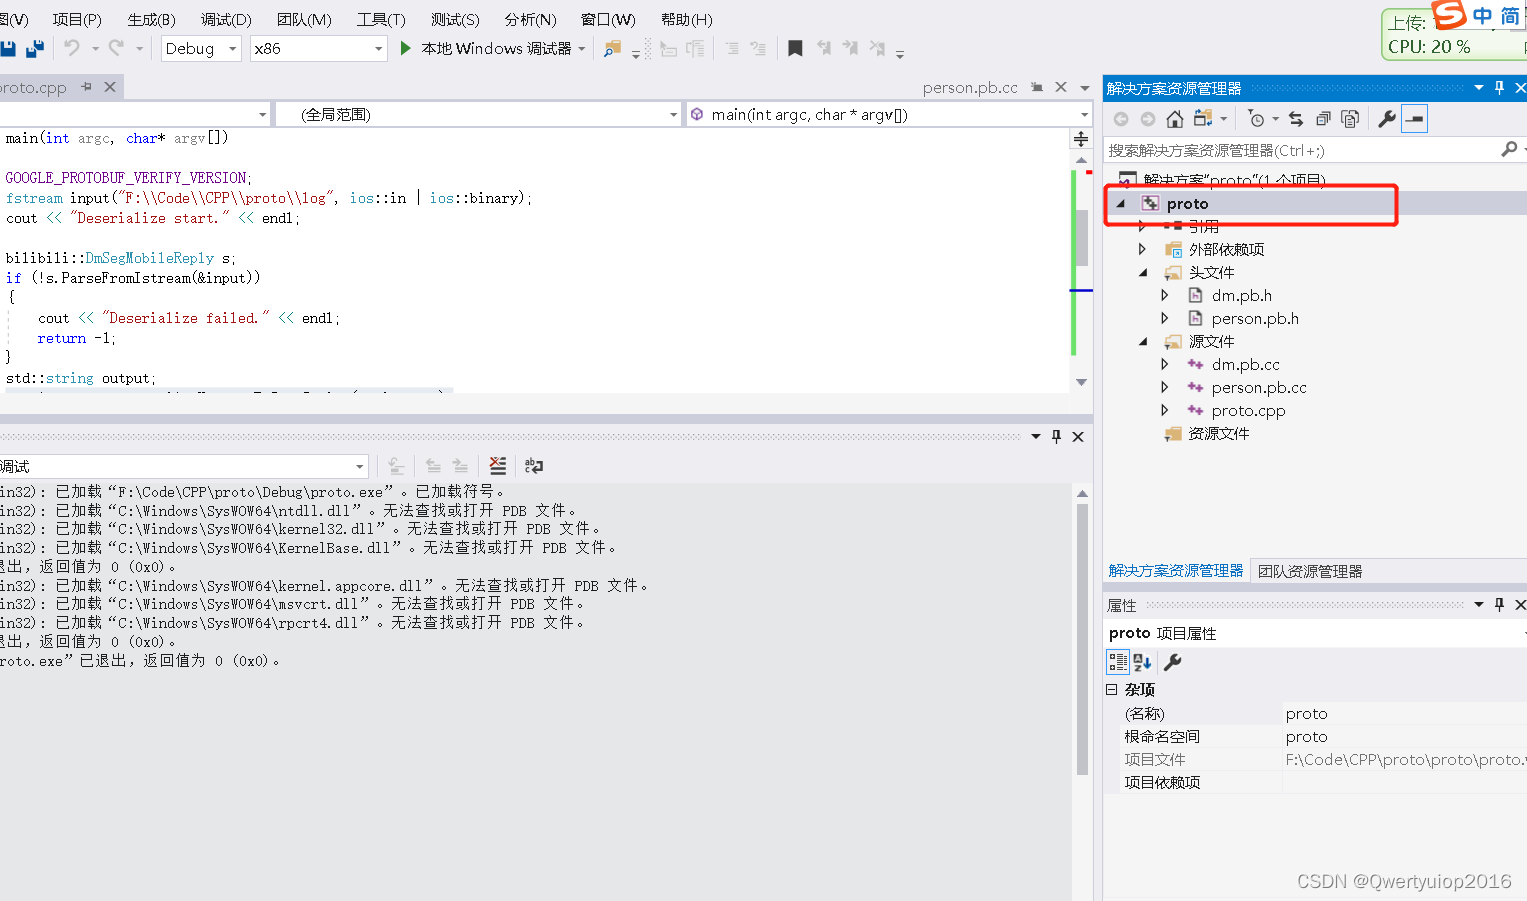Pin the Output window with pushpin icon
The width and height of the screenshot is (1527, 901).
pos(1056,437)
